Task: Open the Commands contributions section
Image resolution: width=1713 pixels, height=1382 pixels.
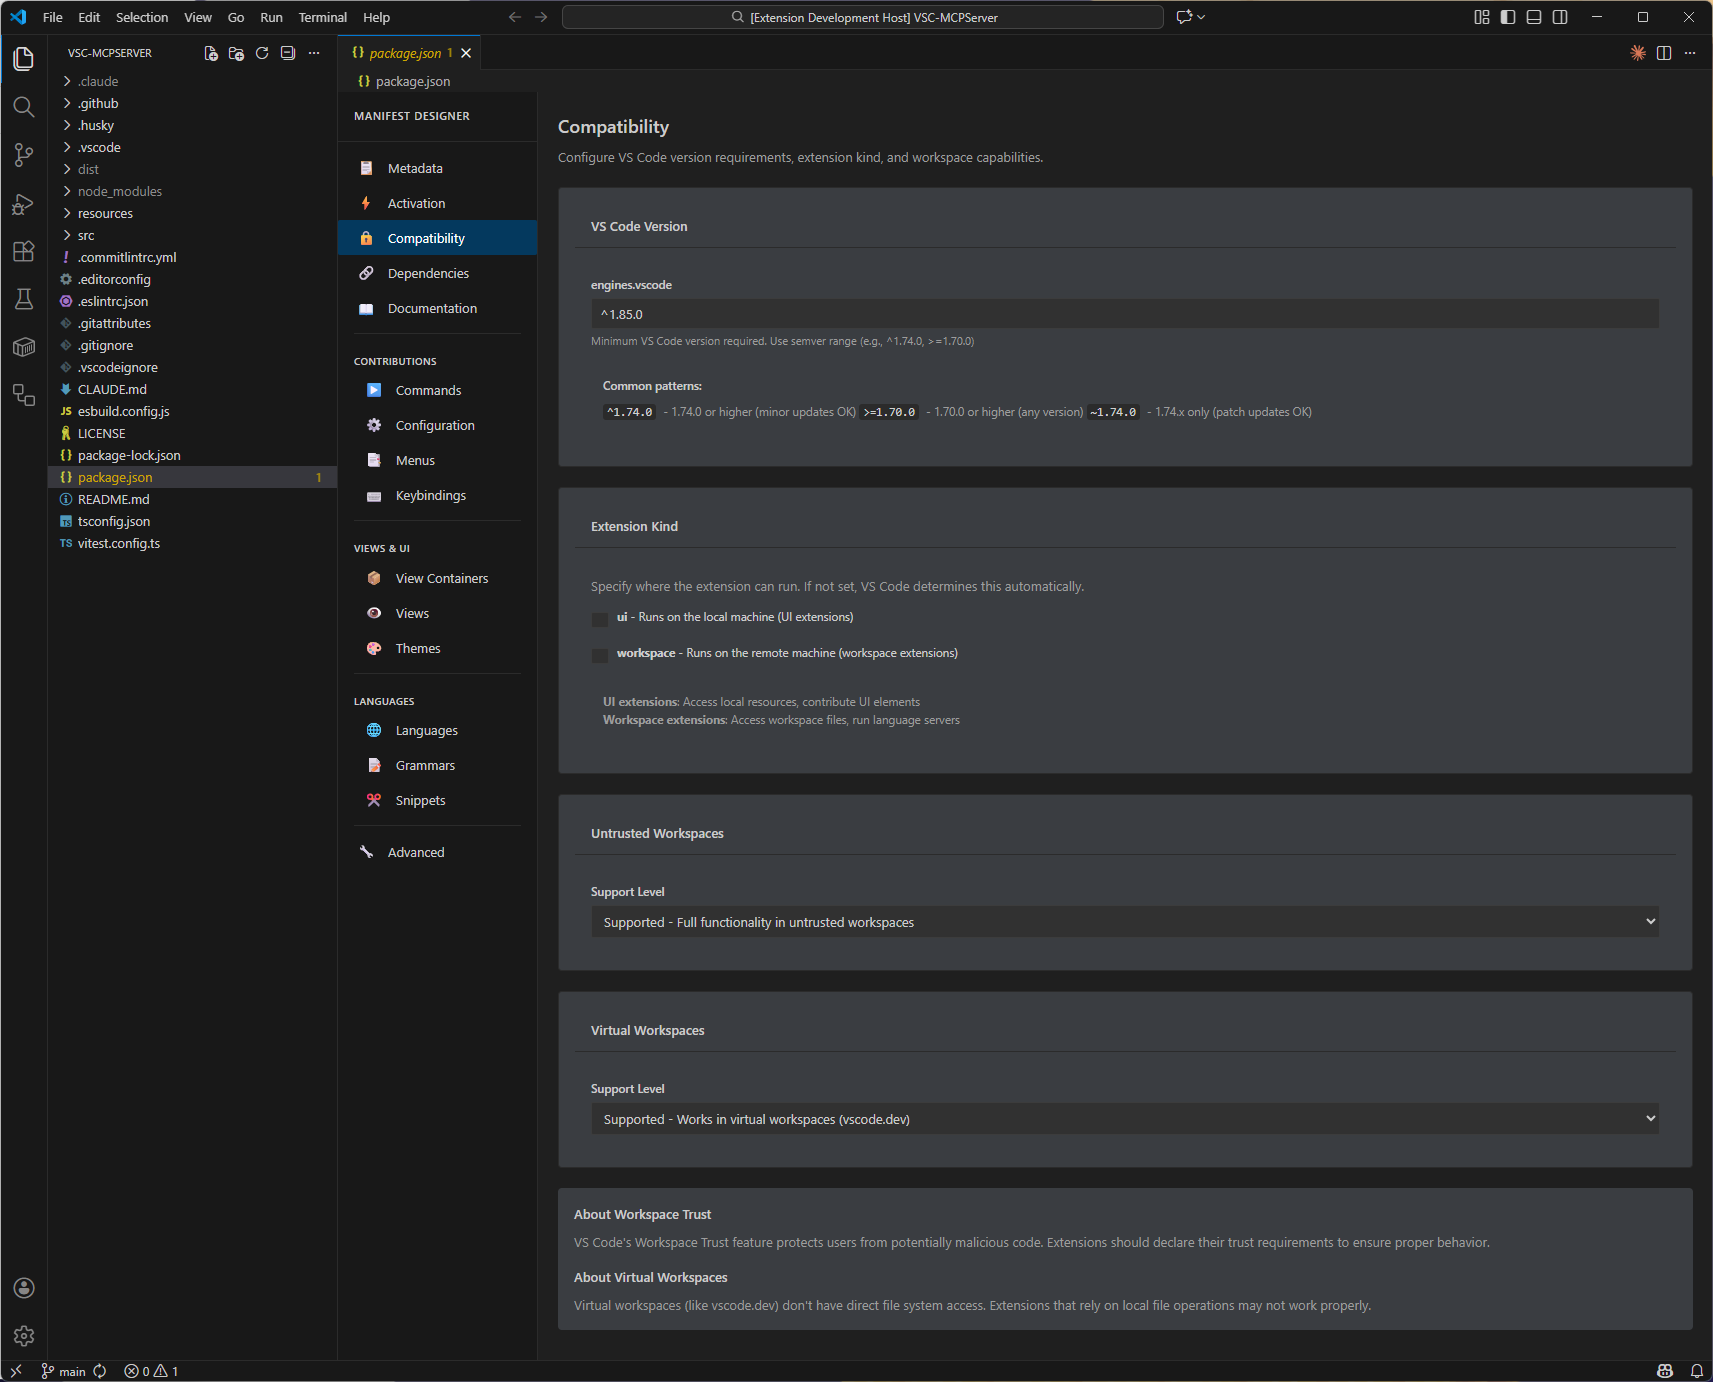Action: point(437,390)
